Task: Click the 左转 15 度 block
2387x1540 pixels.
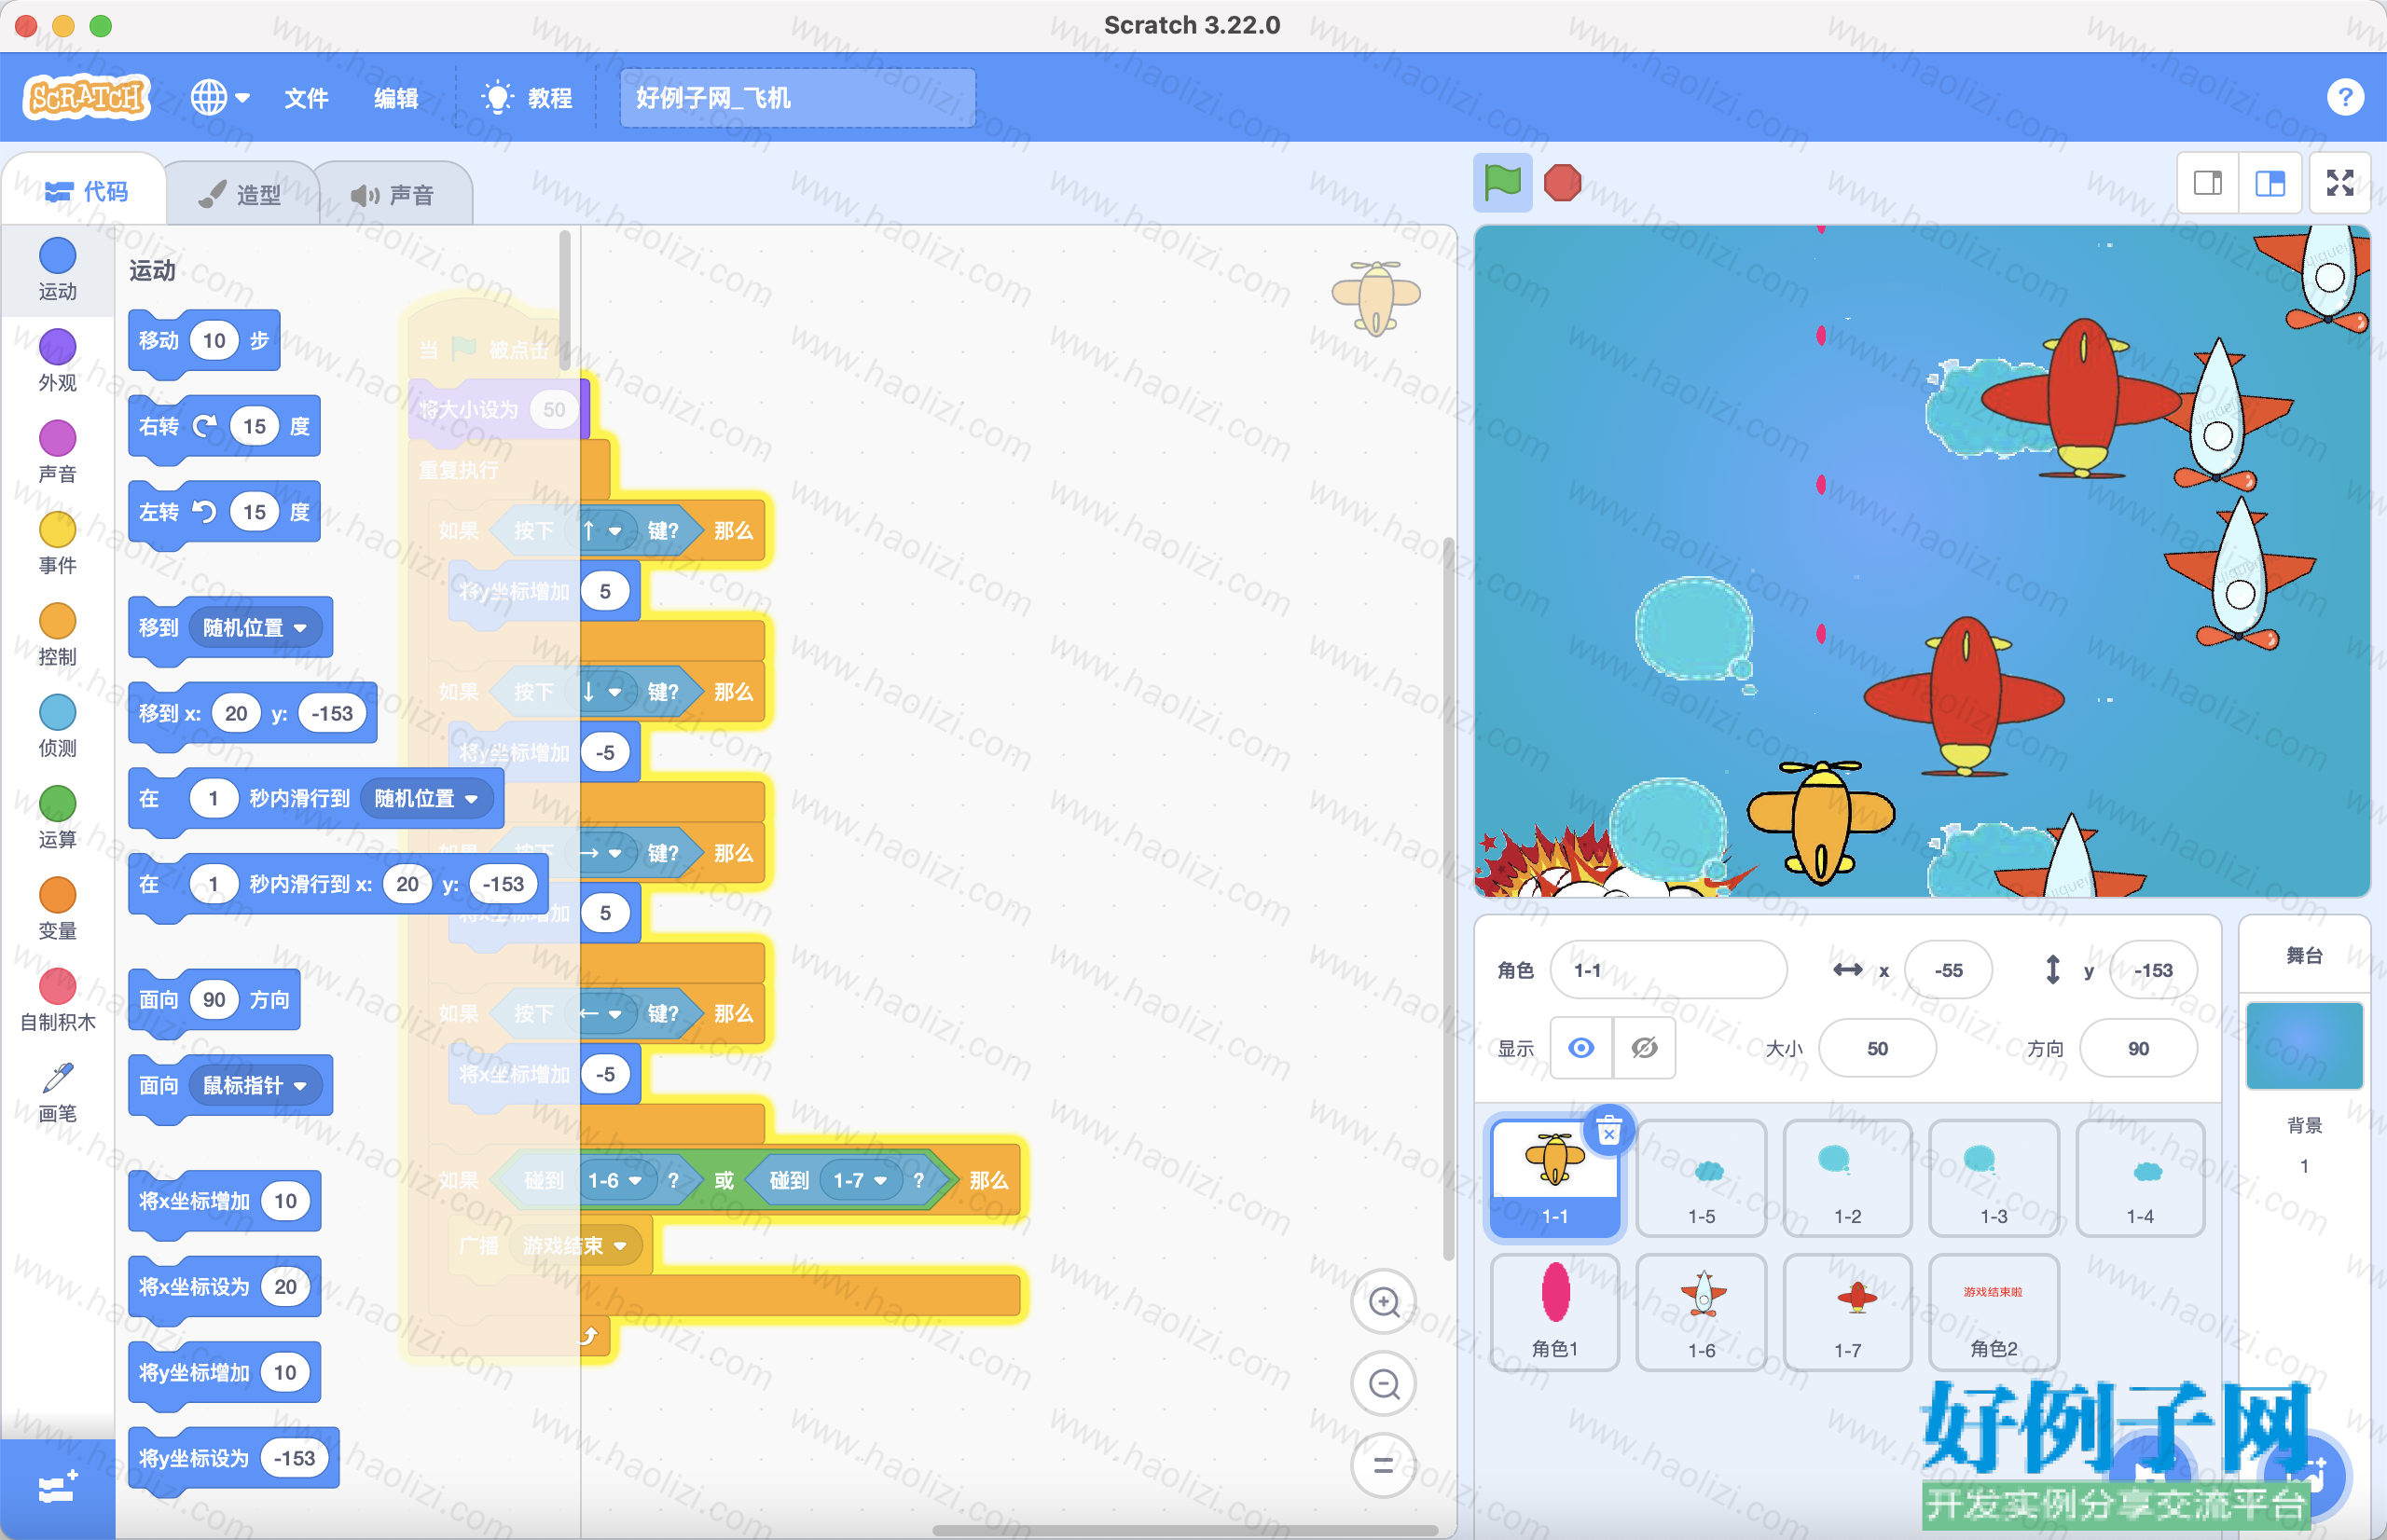Action: (224, 514)
